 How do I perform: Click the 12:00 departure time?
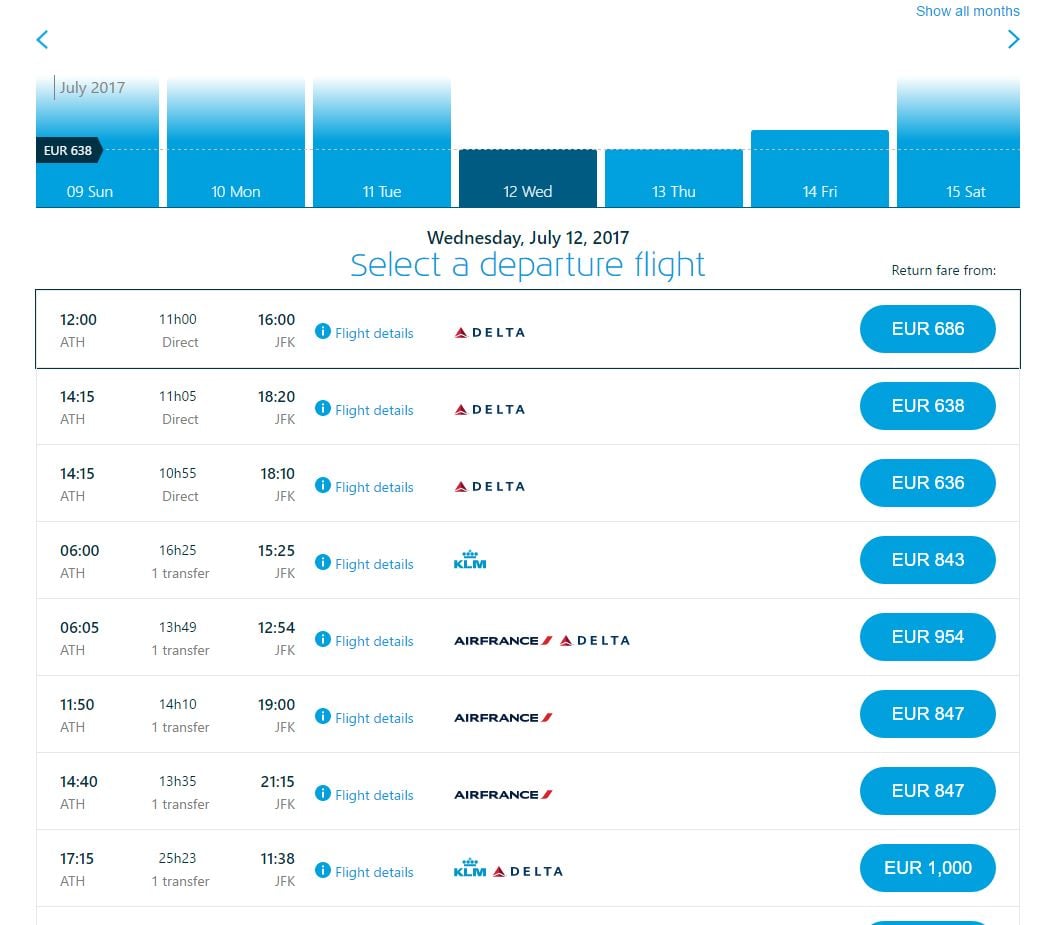tap(78, 320)
